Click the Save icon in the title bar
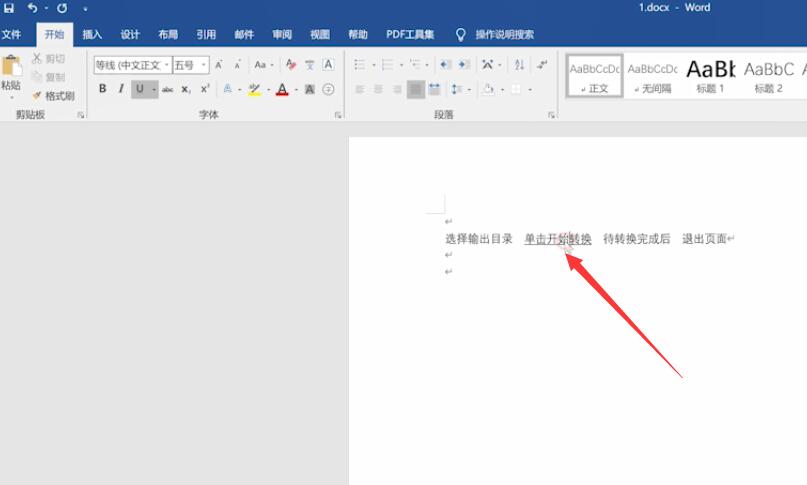 [x=9, y=8]
